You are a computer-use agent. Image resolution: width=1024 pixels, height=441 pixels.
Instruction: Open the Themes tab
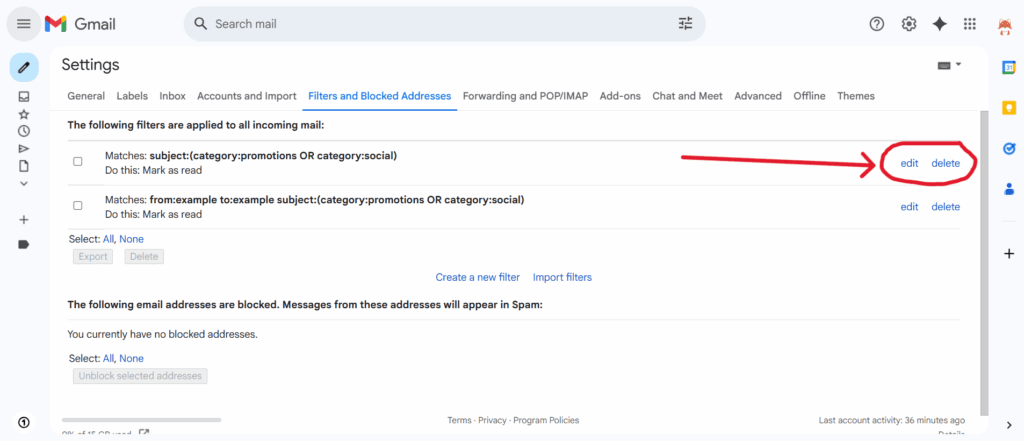pyautogui.click(x=856, y=96)
